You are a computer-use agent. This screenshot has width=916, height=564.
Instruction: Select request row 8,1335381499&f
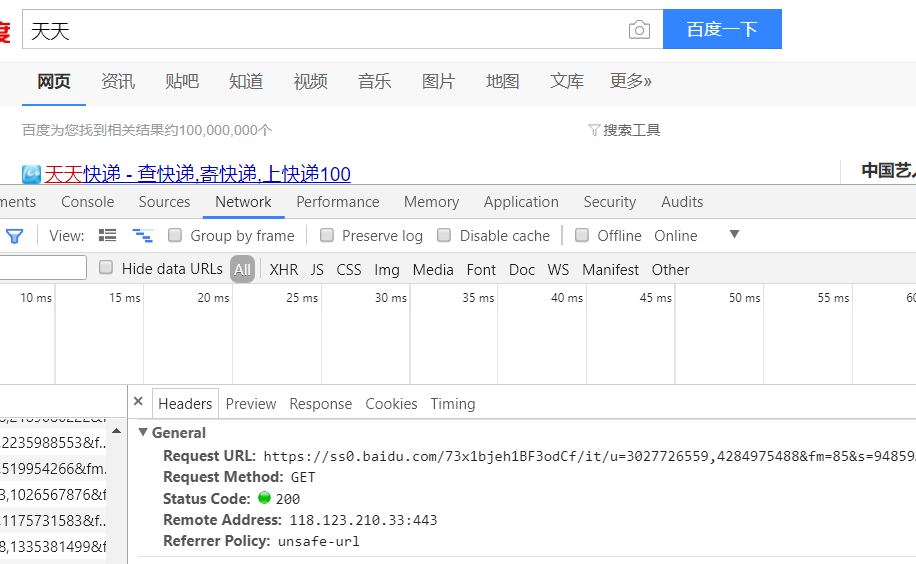click(x=53, y=546)
